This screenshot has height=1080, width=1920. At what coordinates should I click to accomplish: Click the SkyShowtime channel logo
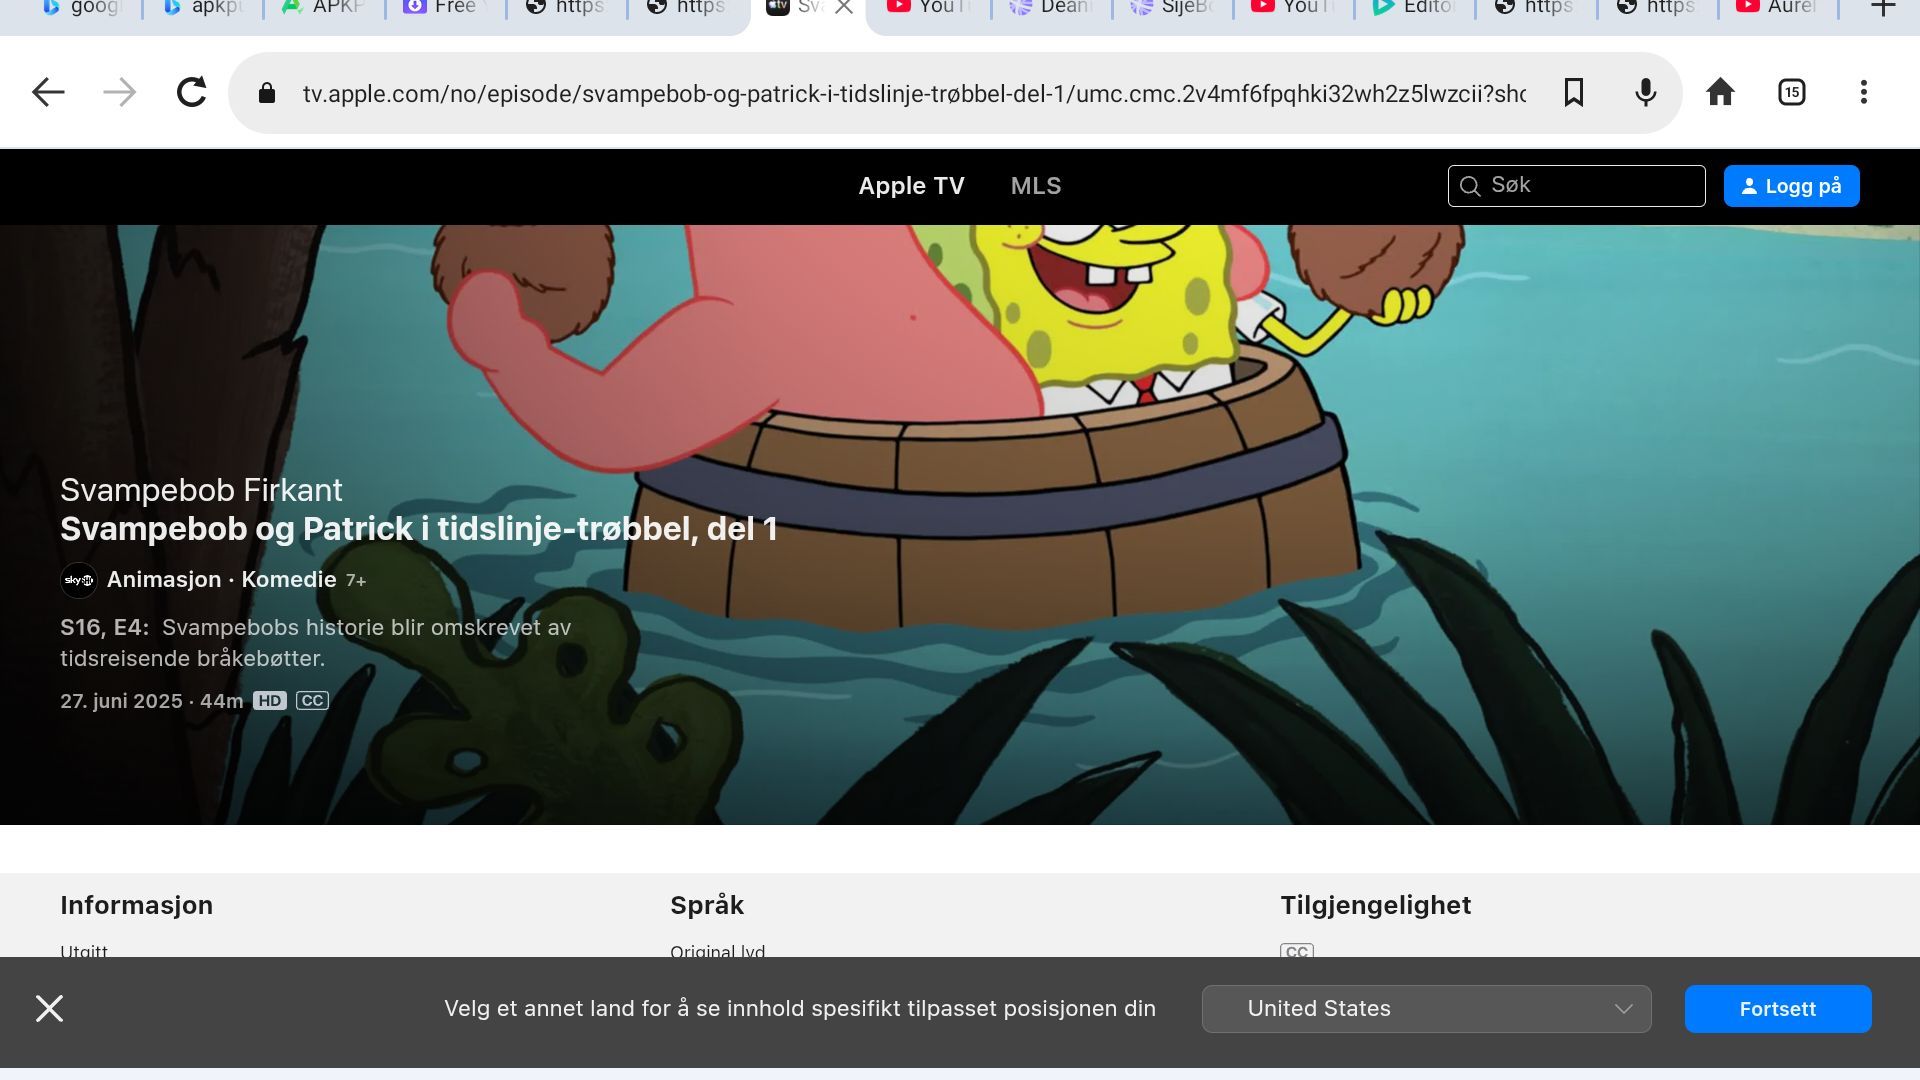78,580
